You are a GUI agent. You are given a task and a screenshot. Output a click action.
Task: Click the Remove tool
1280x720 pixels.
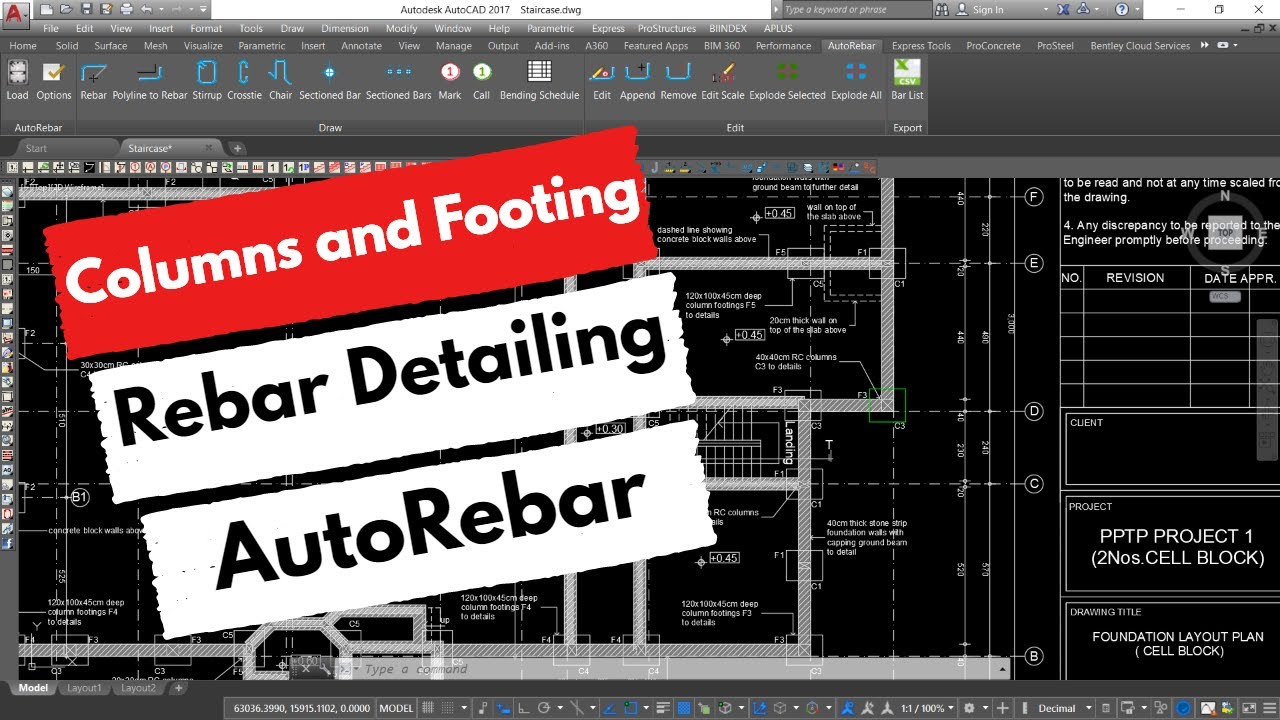[678, 79]
